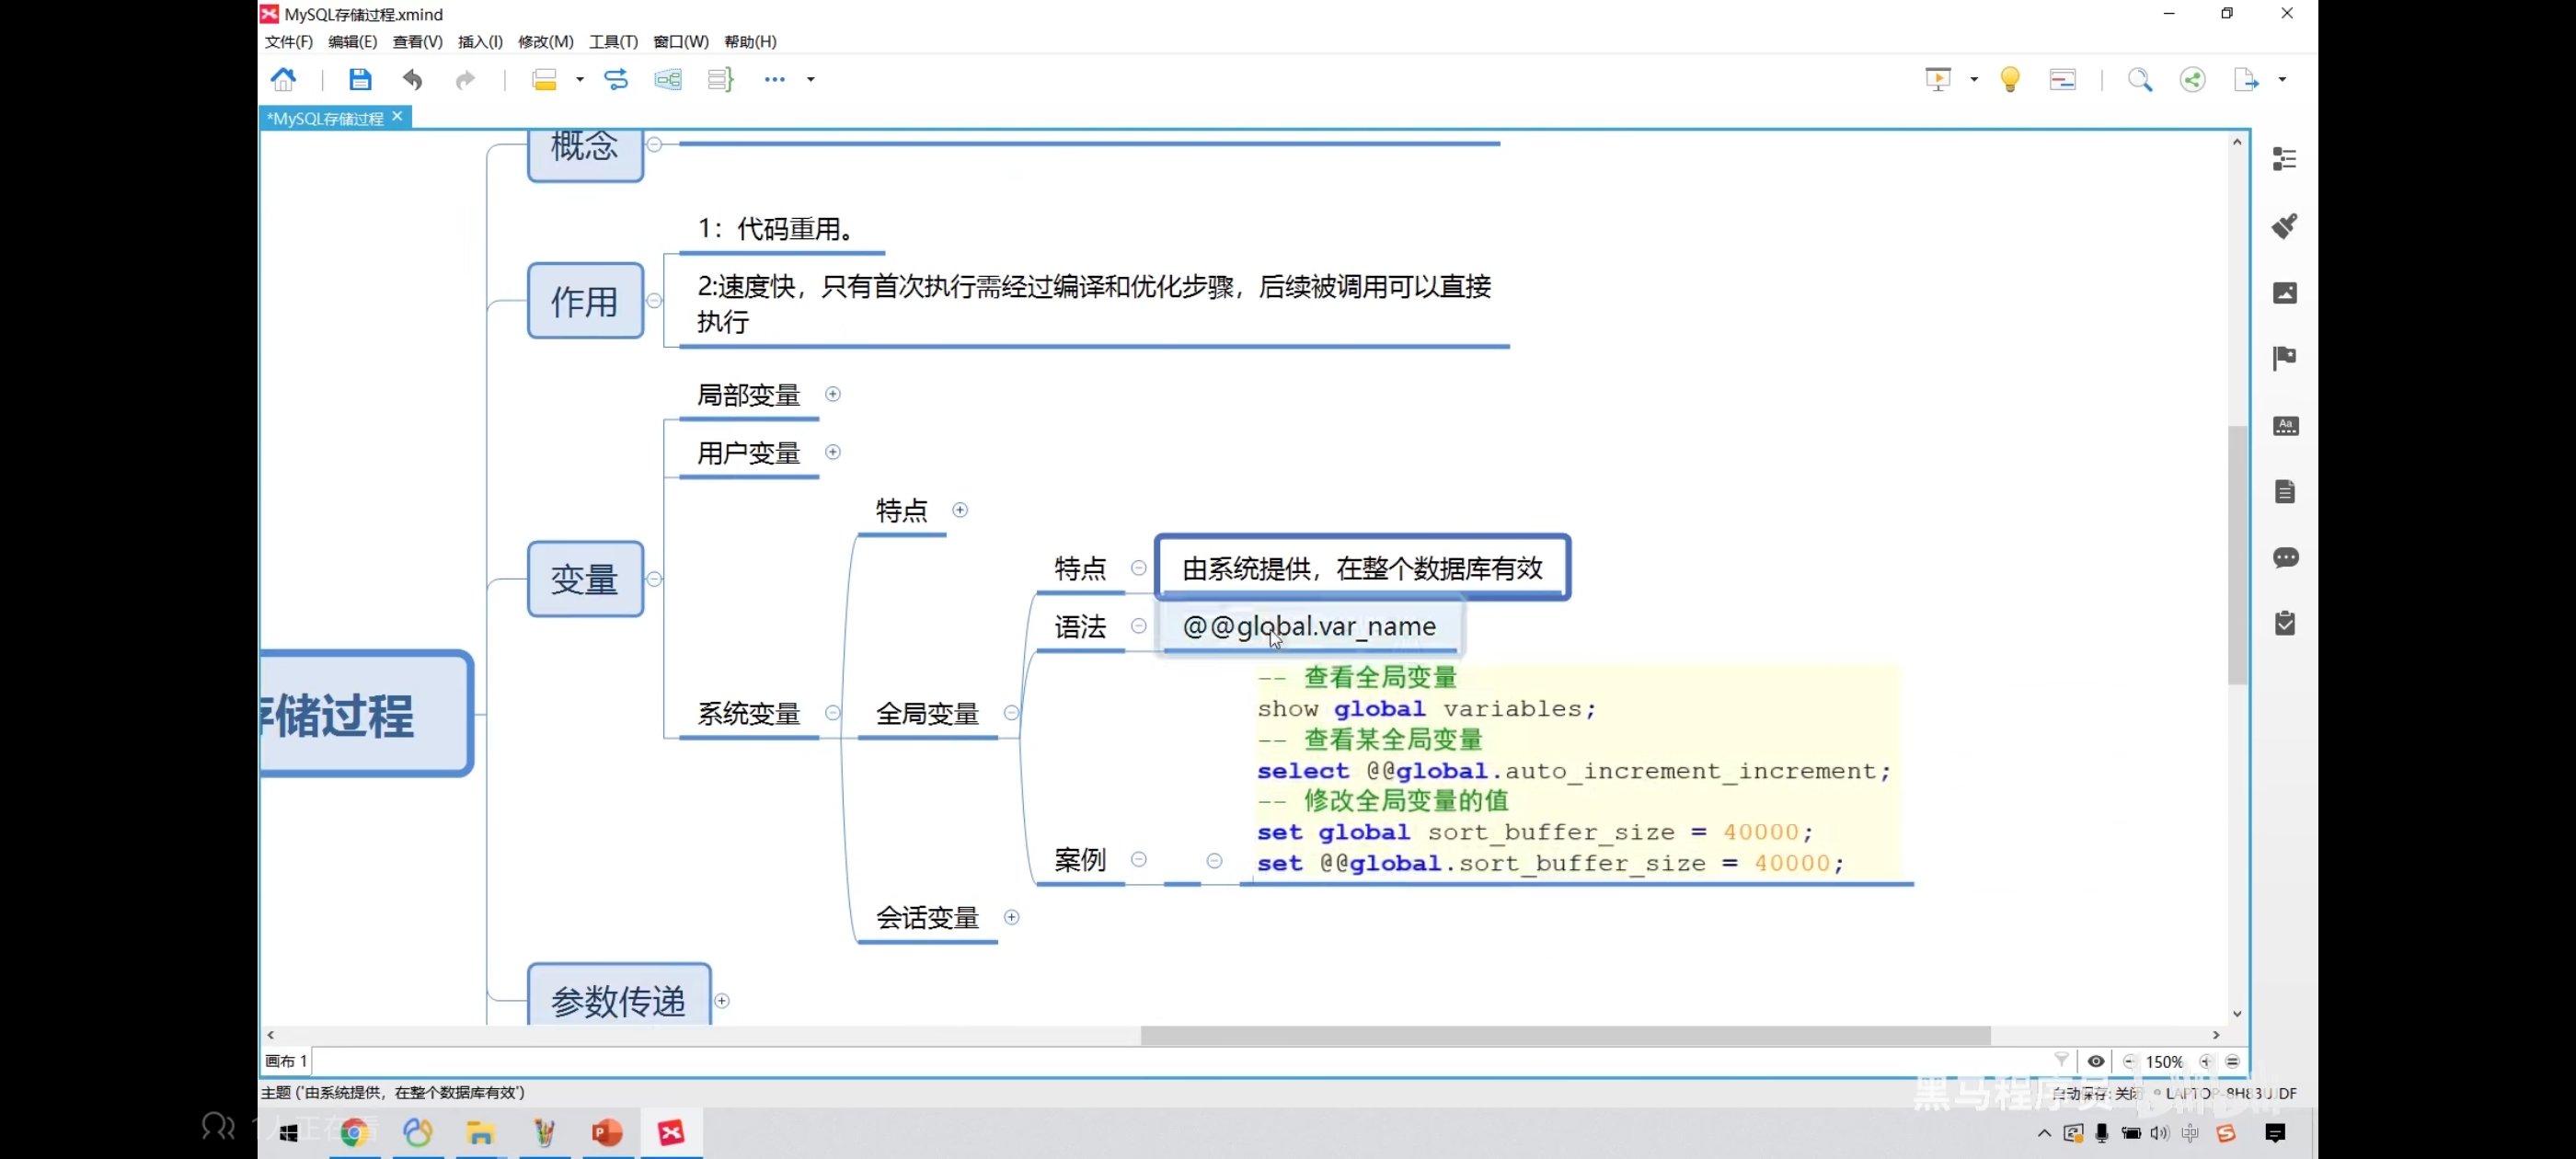Click the magnifier search icon

[2139, 79]
